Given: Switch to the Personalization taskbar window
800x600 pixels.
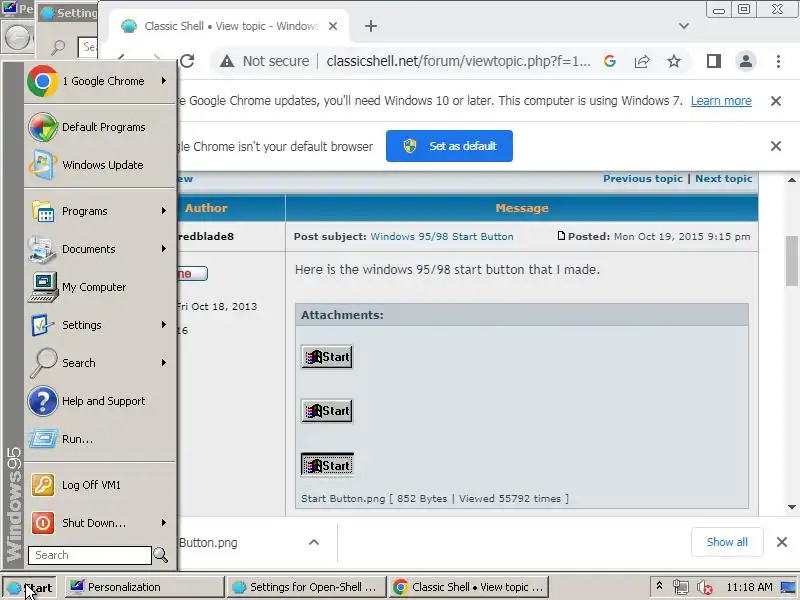Looking at the screenshot, I should pyautogui.click(x=144, y=587).
